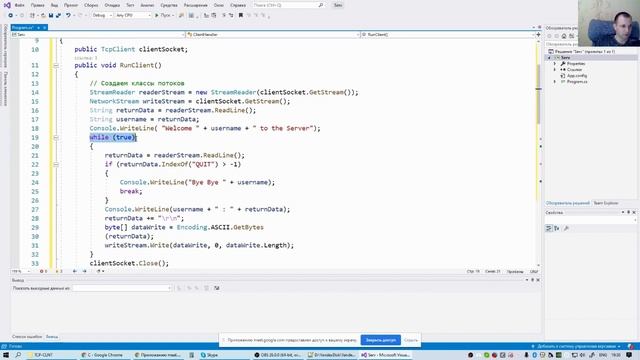Viewport: 640px width, 360px height.
Task: Click the Скрыть link in sharing bar
Action: [x=411, y=340]
